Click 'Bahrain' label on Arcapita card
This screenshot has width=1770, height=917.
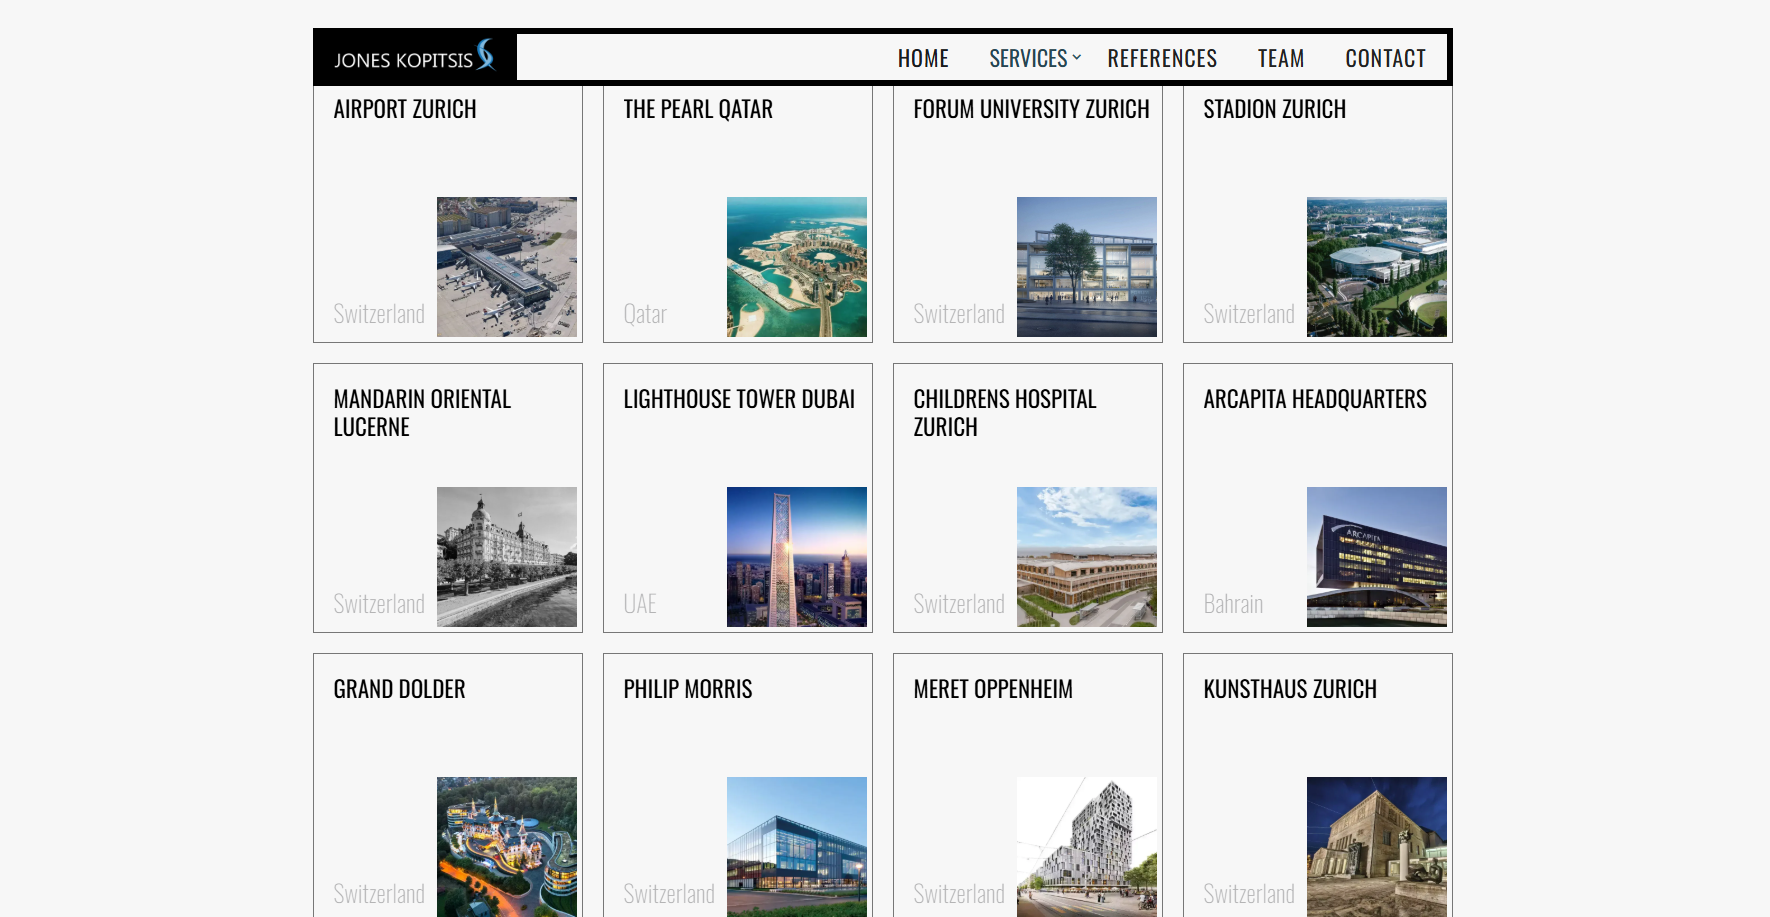(1233, 604)
